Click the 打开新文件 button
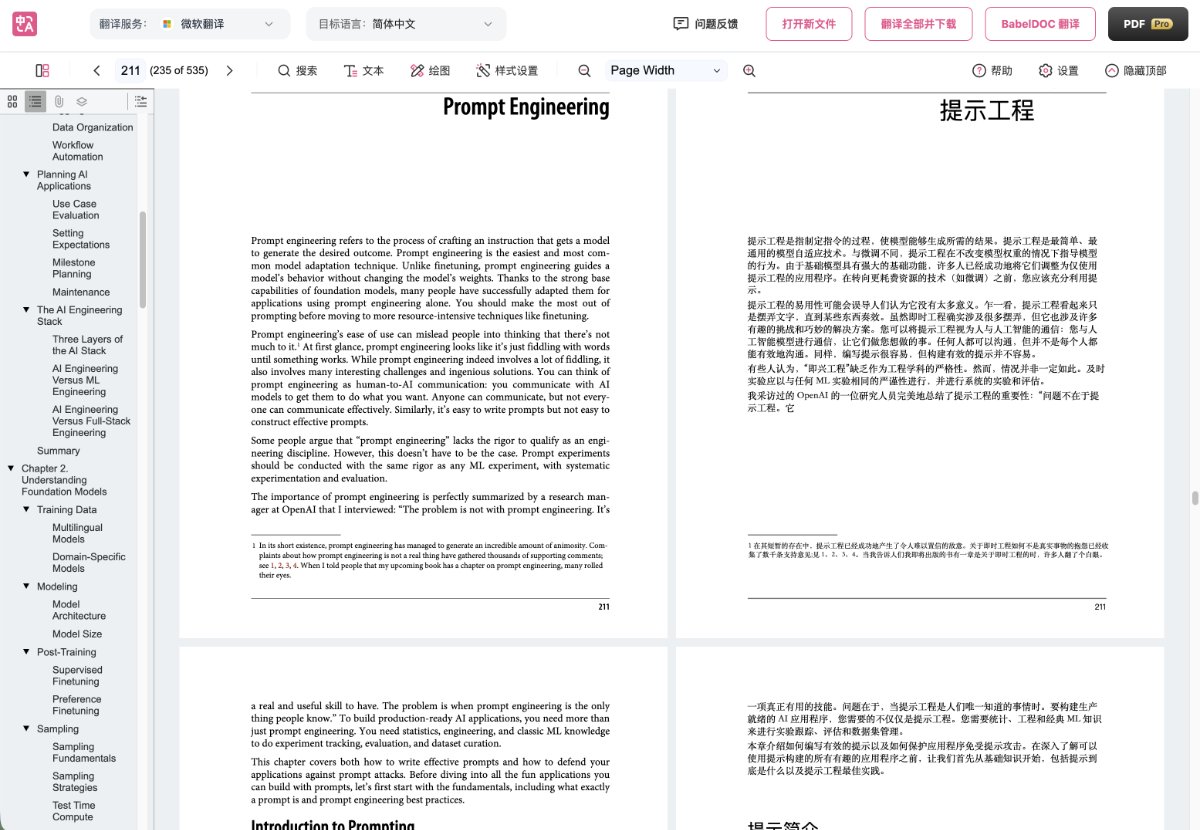 (809, 24)
